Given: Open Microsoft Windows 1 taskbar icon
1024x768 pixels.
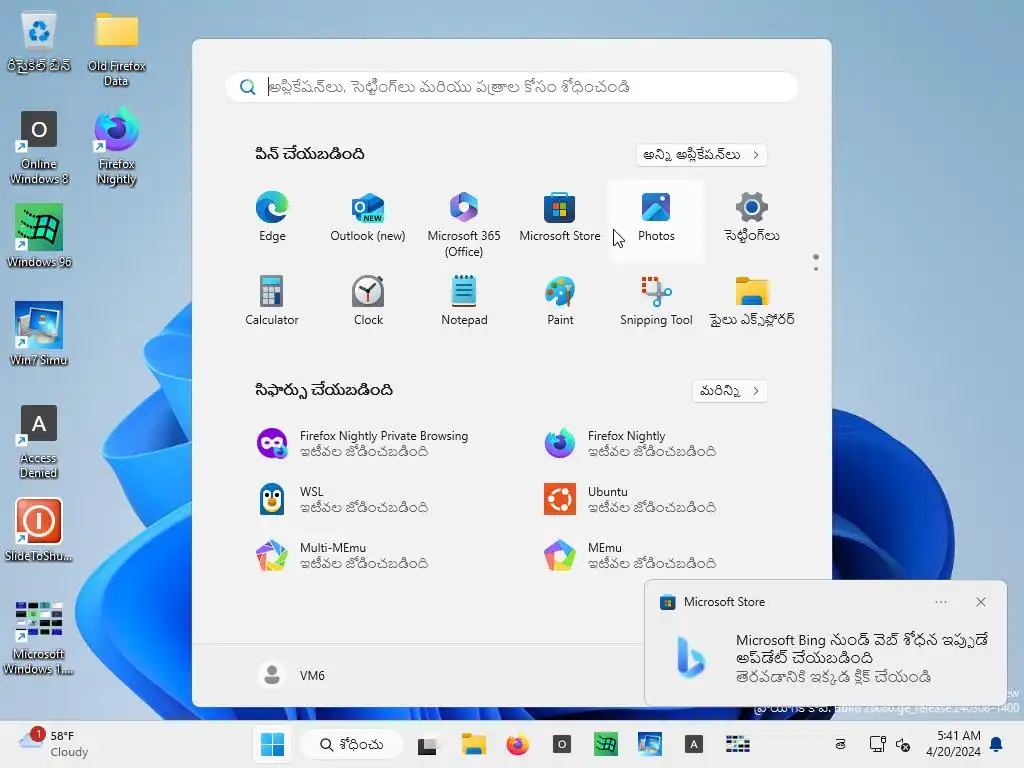Looking at the screenshot, I should [x=738, y=744].
